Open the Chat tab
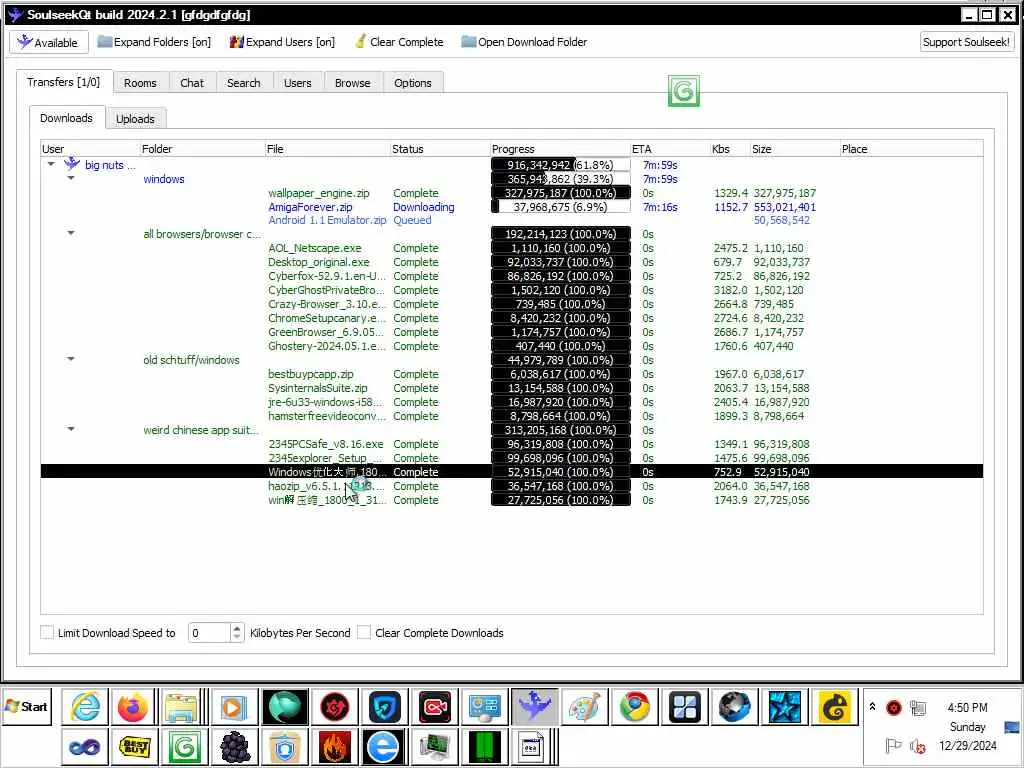Viewport: 1024px width, 768px height. click(x=192, y=83)
